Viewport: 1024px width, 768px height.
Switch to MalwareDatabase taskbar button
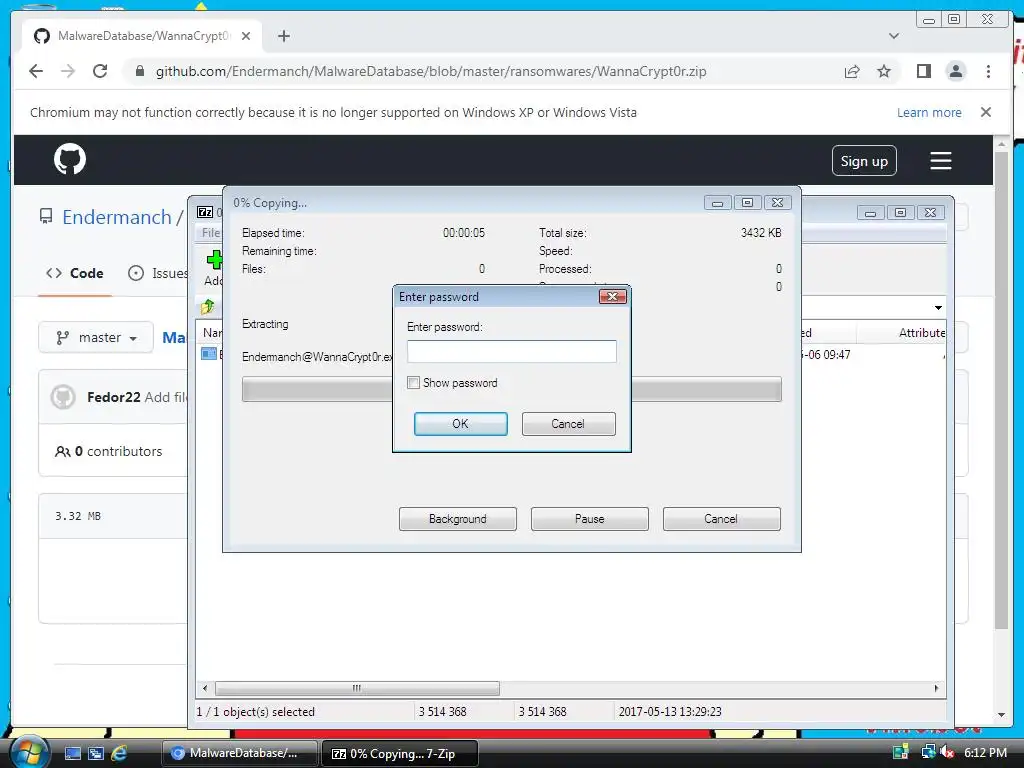pos(239,754)
